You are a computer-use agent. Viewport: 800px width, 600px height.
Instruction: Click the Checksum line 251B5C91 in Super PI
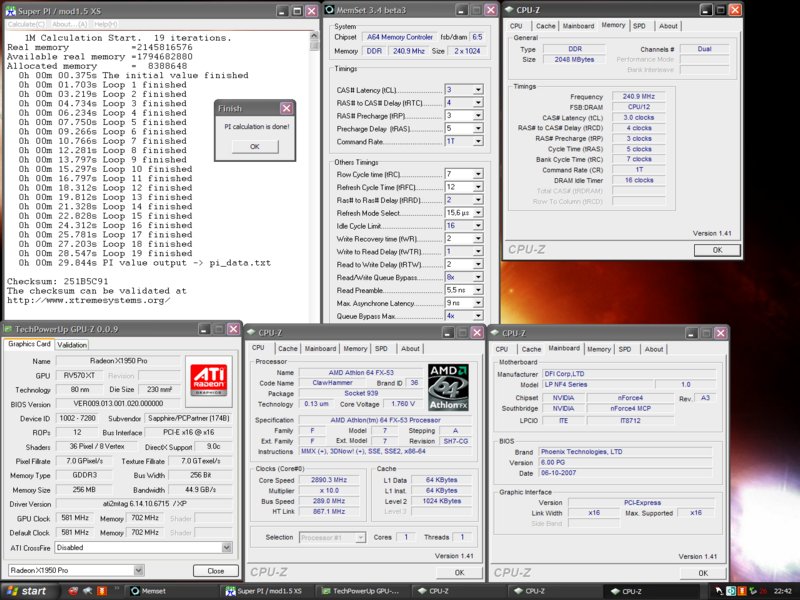[57, 281]
